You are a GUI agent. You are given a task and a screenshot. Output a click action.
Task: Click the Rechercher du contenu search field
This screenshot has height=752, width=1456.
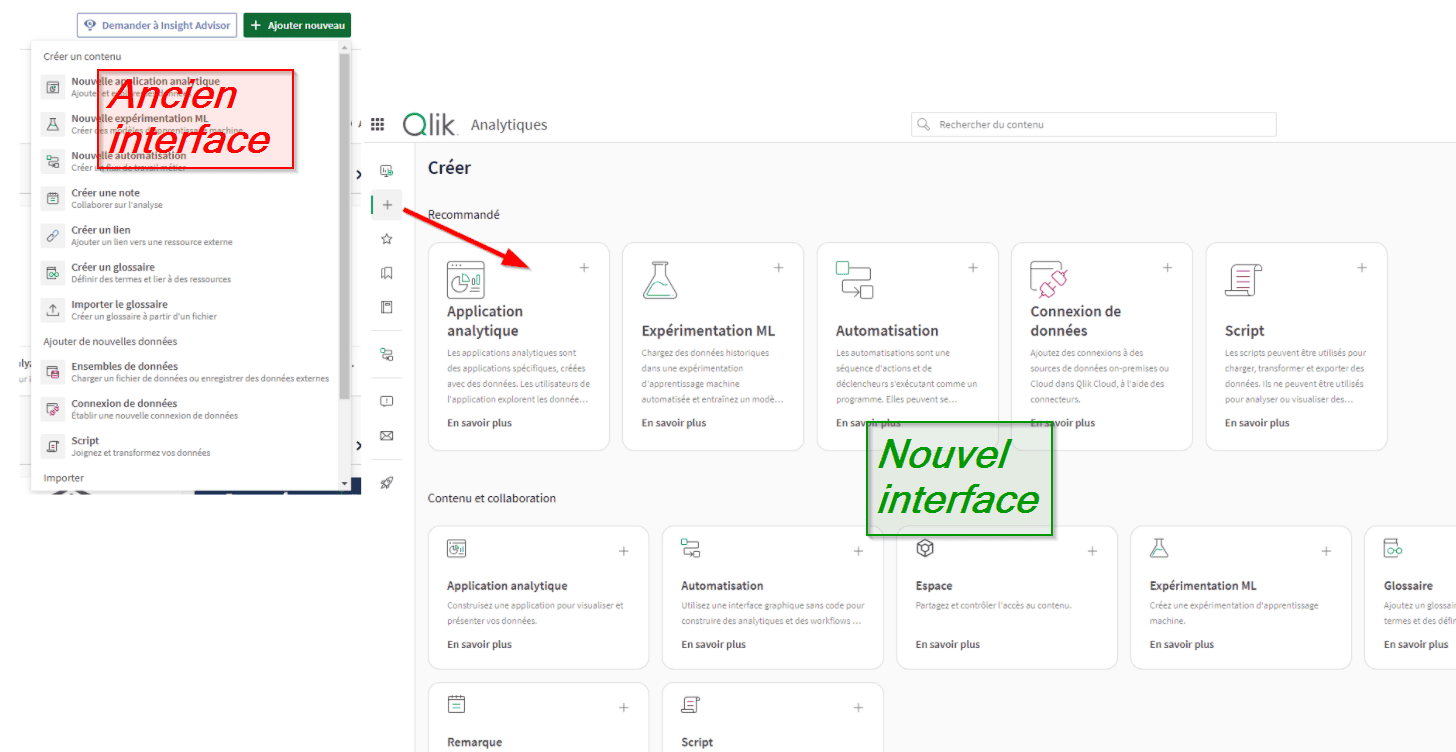(x=1093, y=125)
